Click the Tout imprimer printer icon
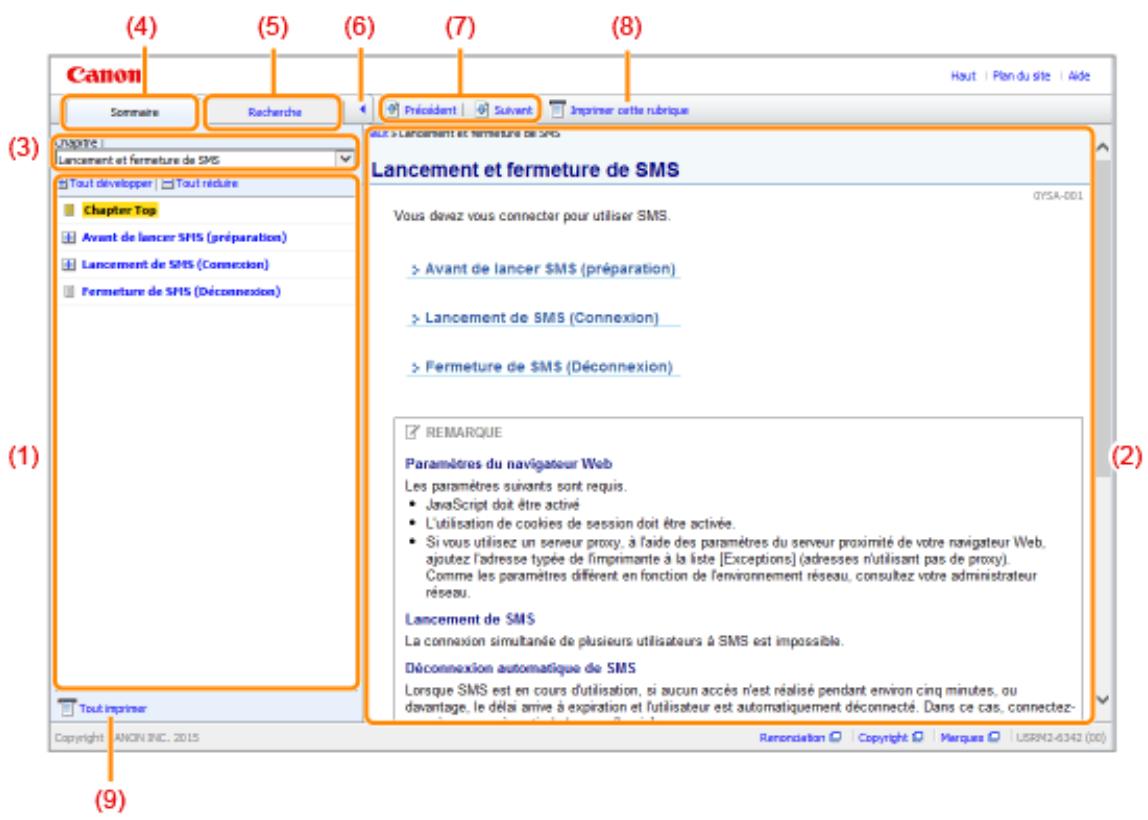Image resolution: width=1148 pixels, height=820 pixels. coord(67,708)
